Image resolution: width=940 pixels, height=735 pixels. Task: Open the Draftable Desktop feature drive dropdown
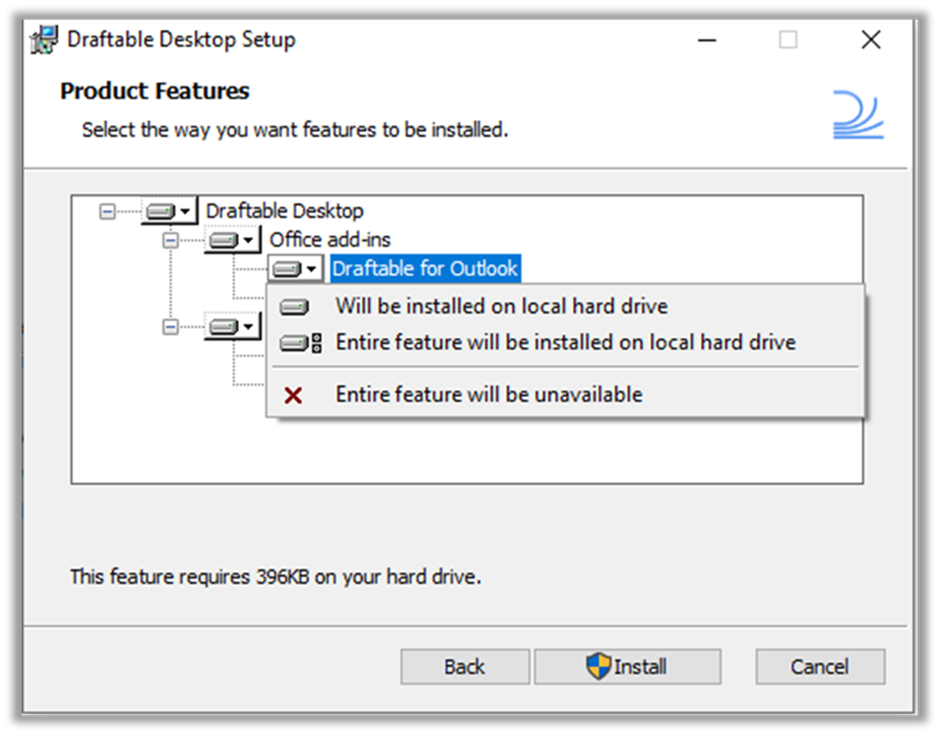point(169,211)
